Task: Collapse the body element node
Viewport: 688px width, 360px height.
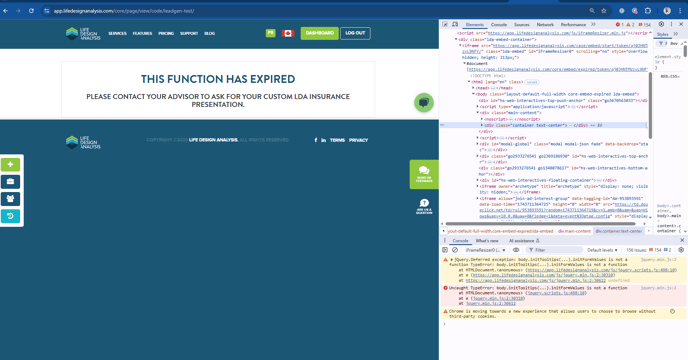Action: tap(473, 94)
